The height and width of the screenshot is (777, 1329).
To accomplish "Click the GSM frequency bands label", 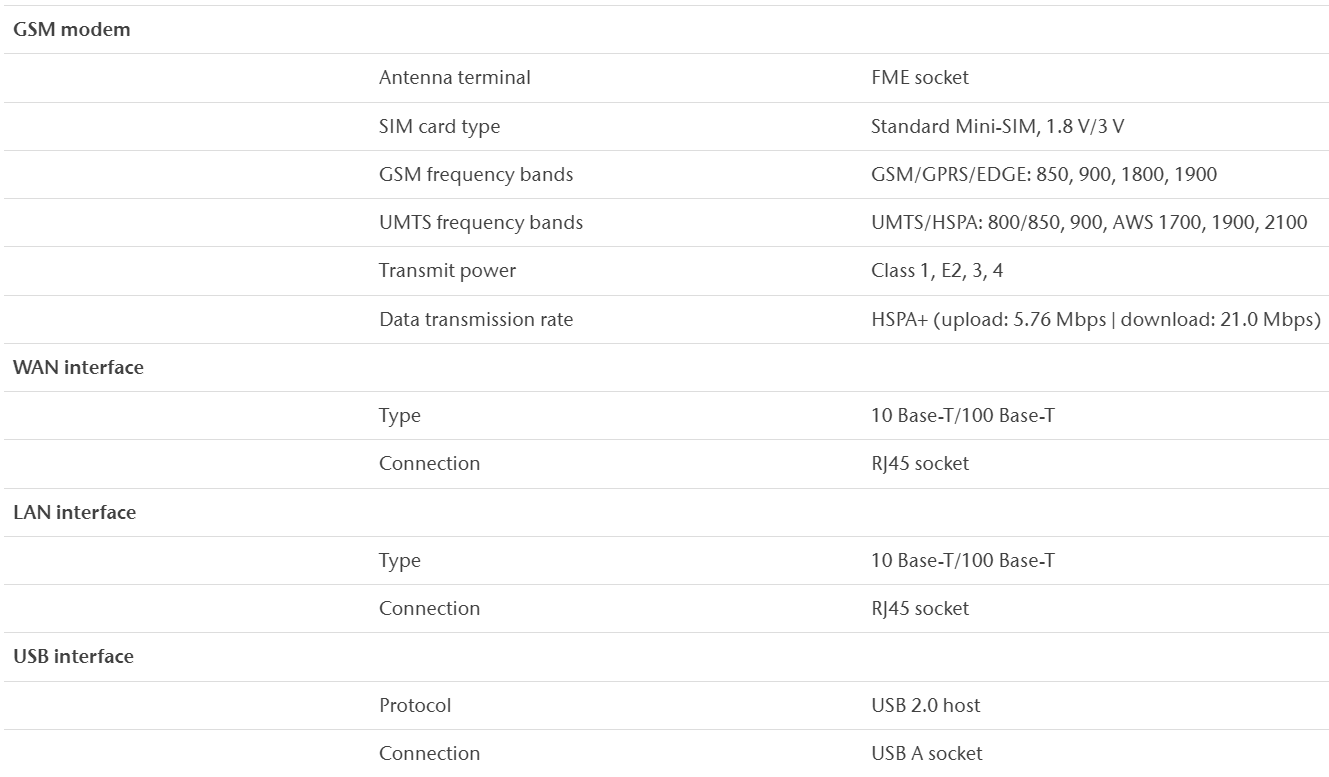I will (476, 174).
